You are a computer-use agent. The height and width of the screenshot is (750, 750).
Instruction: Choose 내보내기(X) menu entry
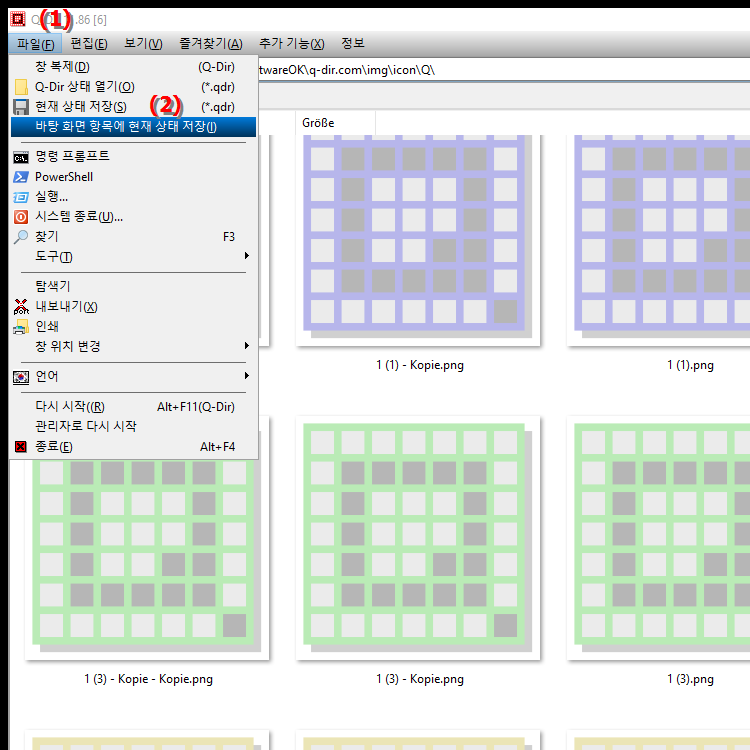pos(133,307)
